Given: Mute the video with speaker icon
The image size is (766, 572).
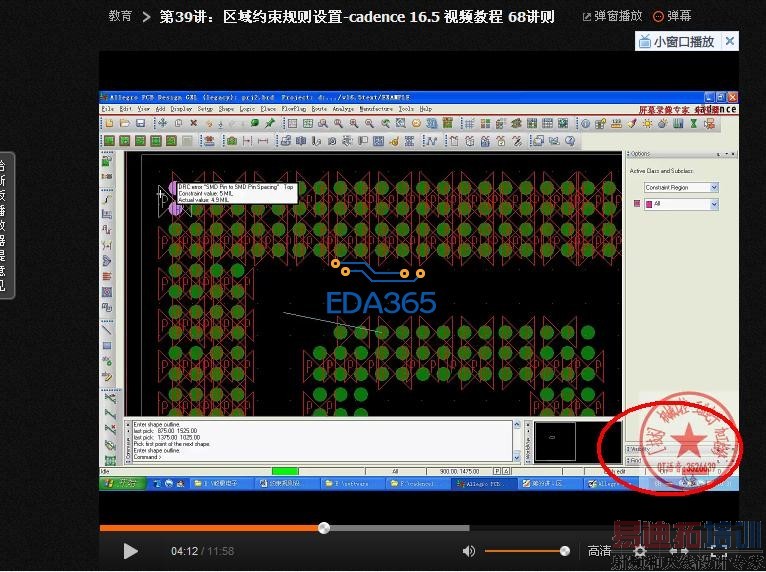Looking at the screenshot, I should 468,551.
